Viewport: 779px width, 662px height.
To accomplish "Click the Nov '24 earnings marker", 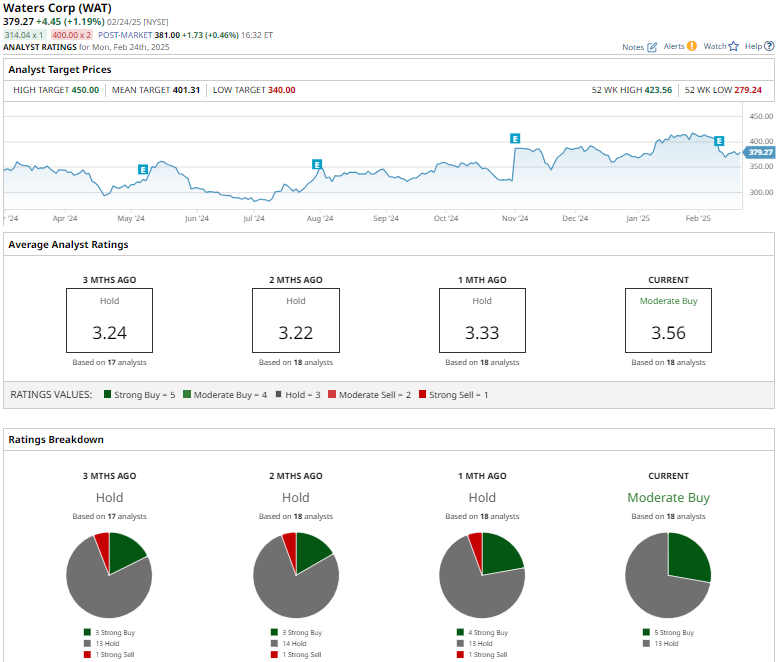I will pos(515,138).
